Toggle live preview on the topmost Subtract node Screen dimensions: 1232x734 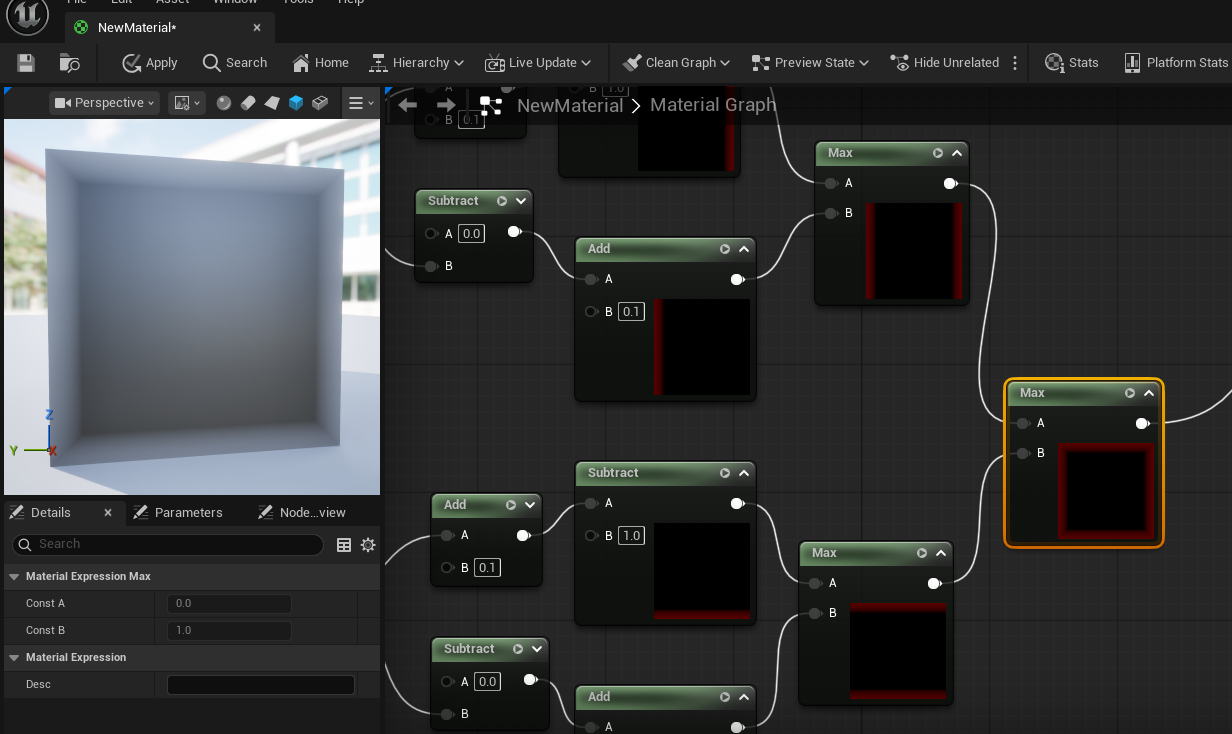(x=502, y=201)
